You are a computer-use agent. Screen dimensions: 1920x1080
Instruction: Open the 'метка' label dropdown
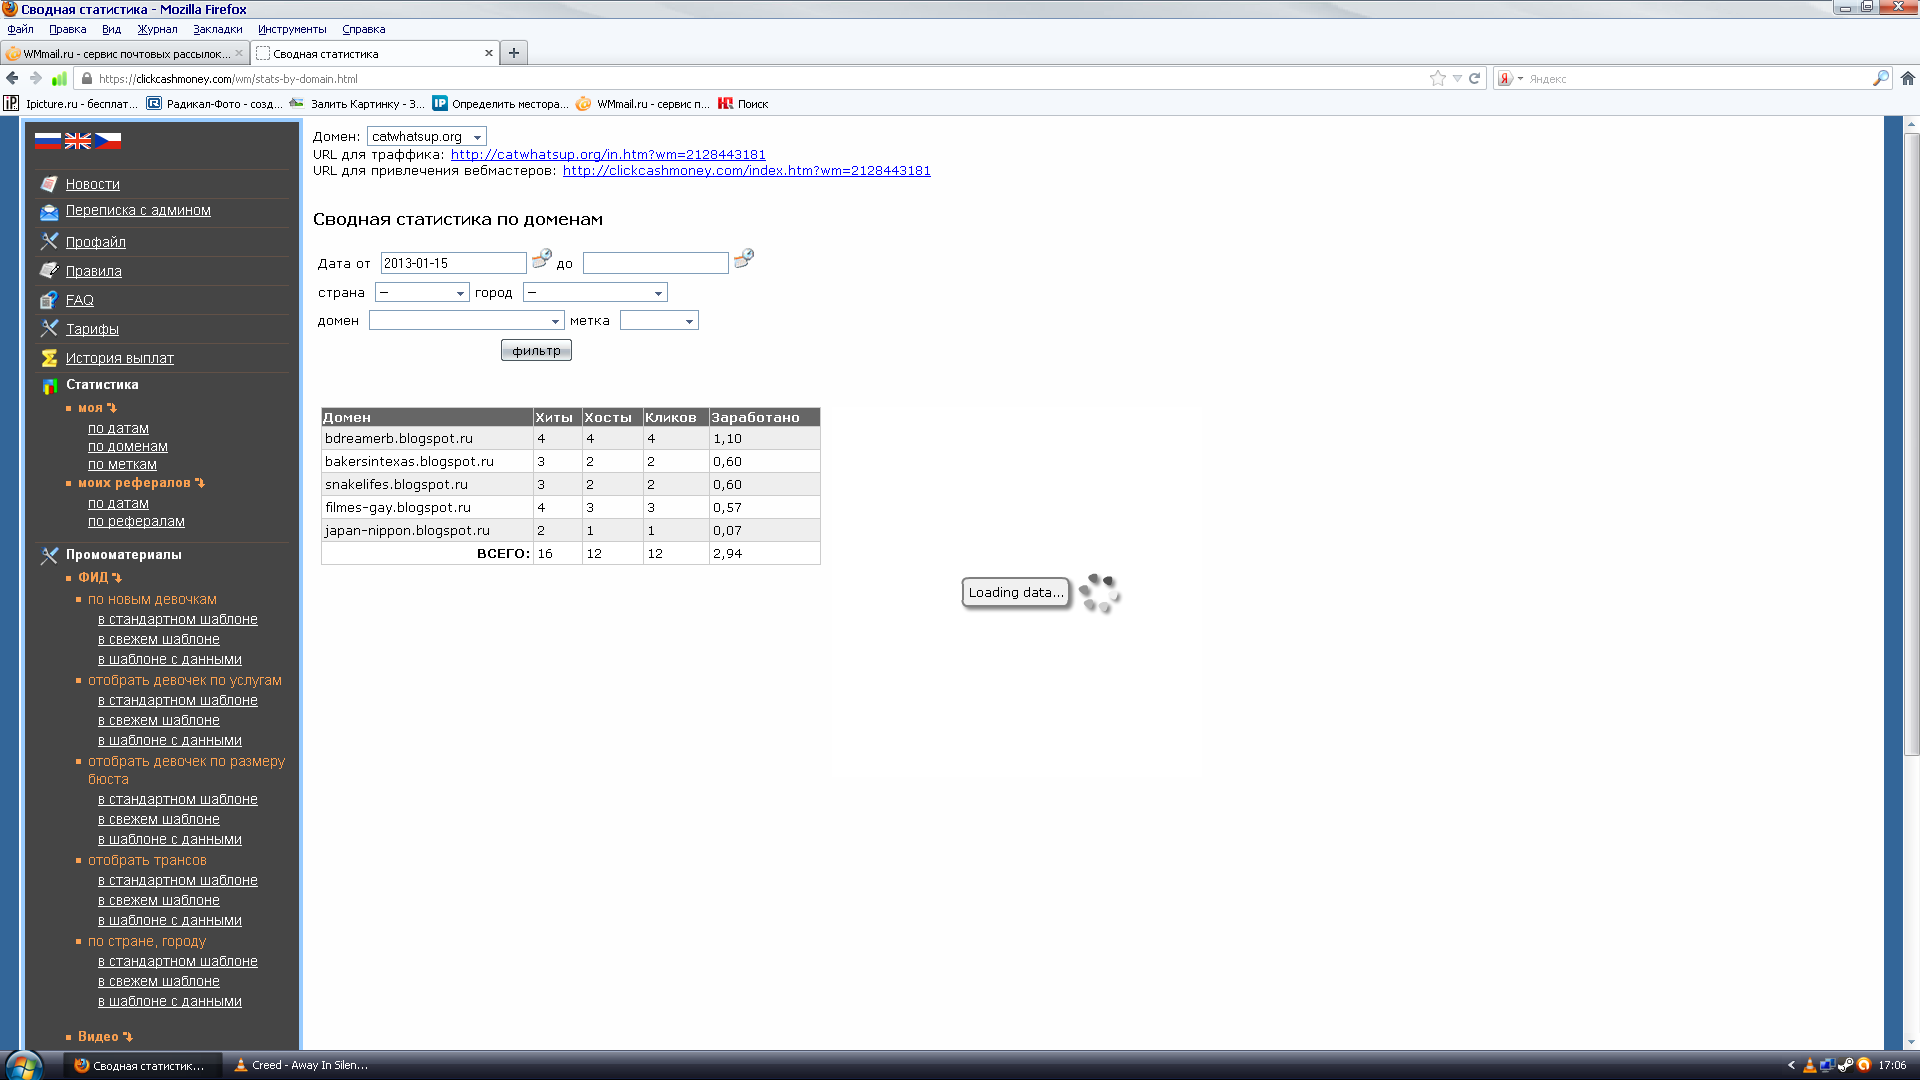[x=658, y=321]
